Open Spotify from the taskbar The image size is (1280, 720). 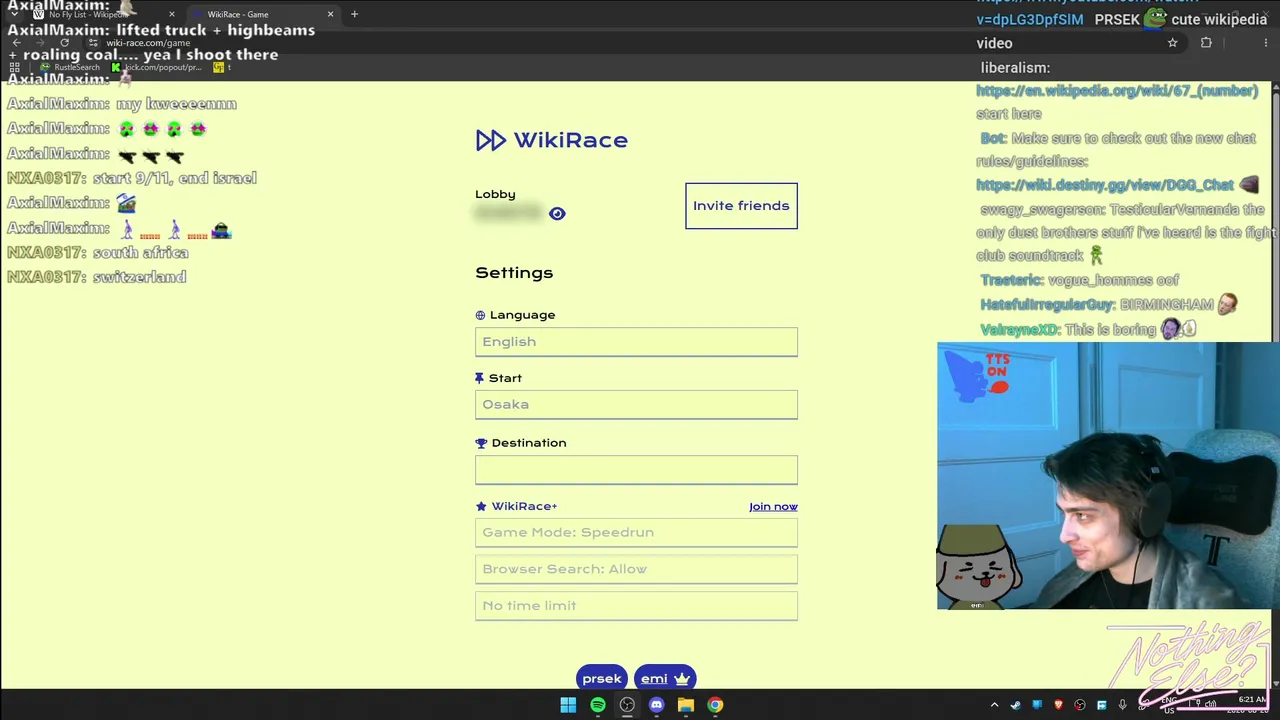[598, 705]
